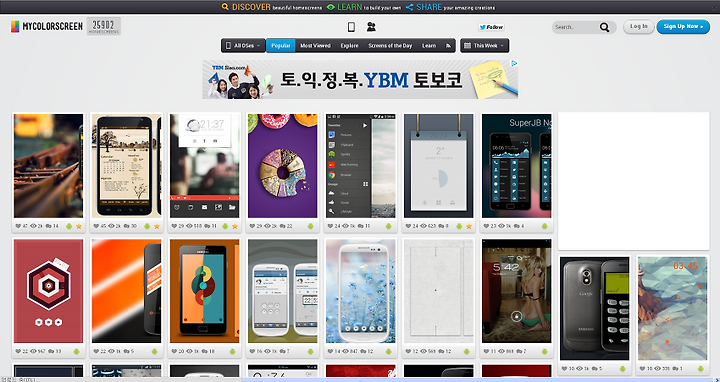Click the Android icon under the white paper screen

pos(467,351)
